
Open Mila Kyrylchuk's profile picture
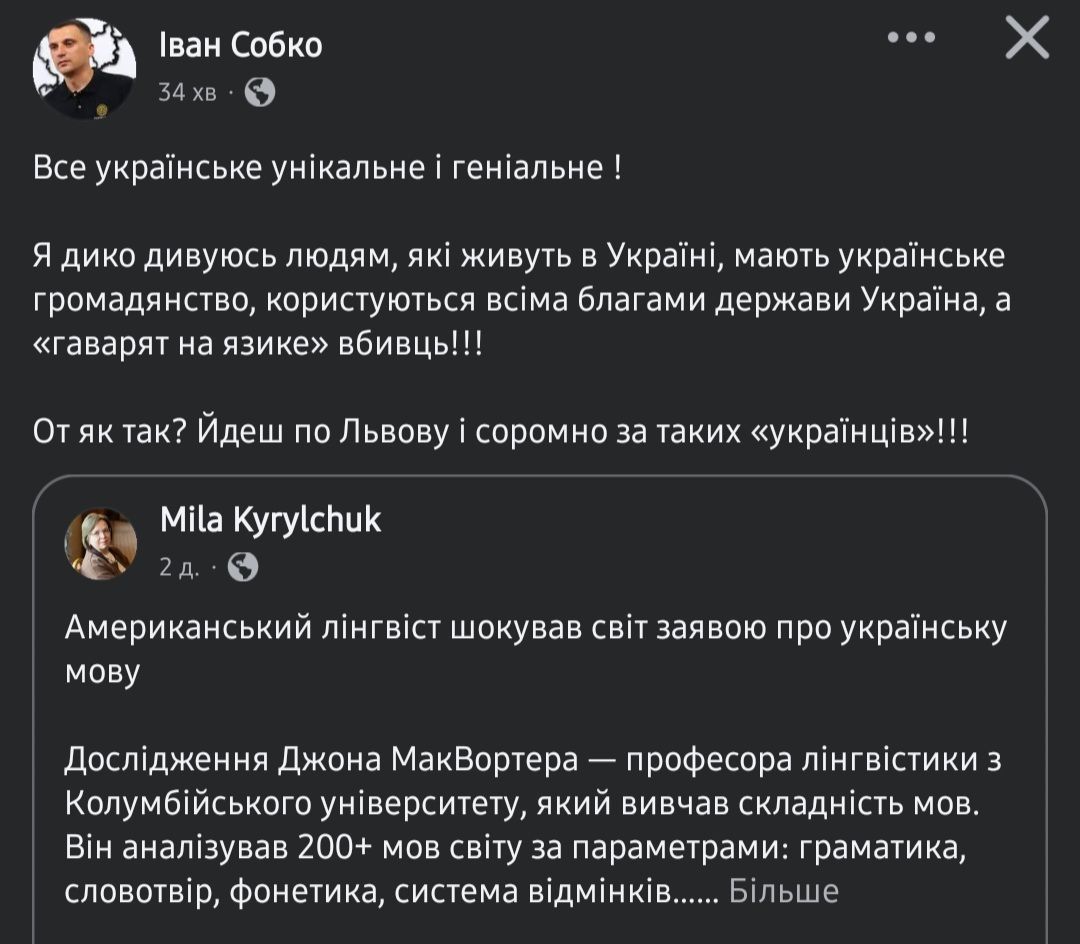[x=101, y=544]
